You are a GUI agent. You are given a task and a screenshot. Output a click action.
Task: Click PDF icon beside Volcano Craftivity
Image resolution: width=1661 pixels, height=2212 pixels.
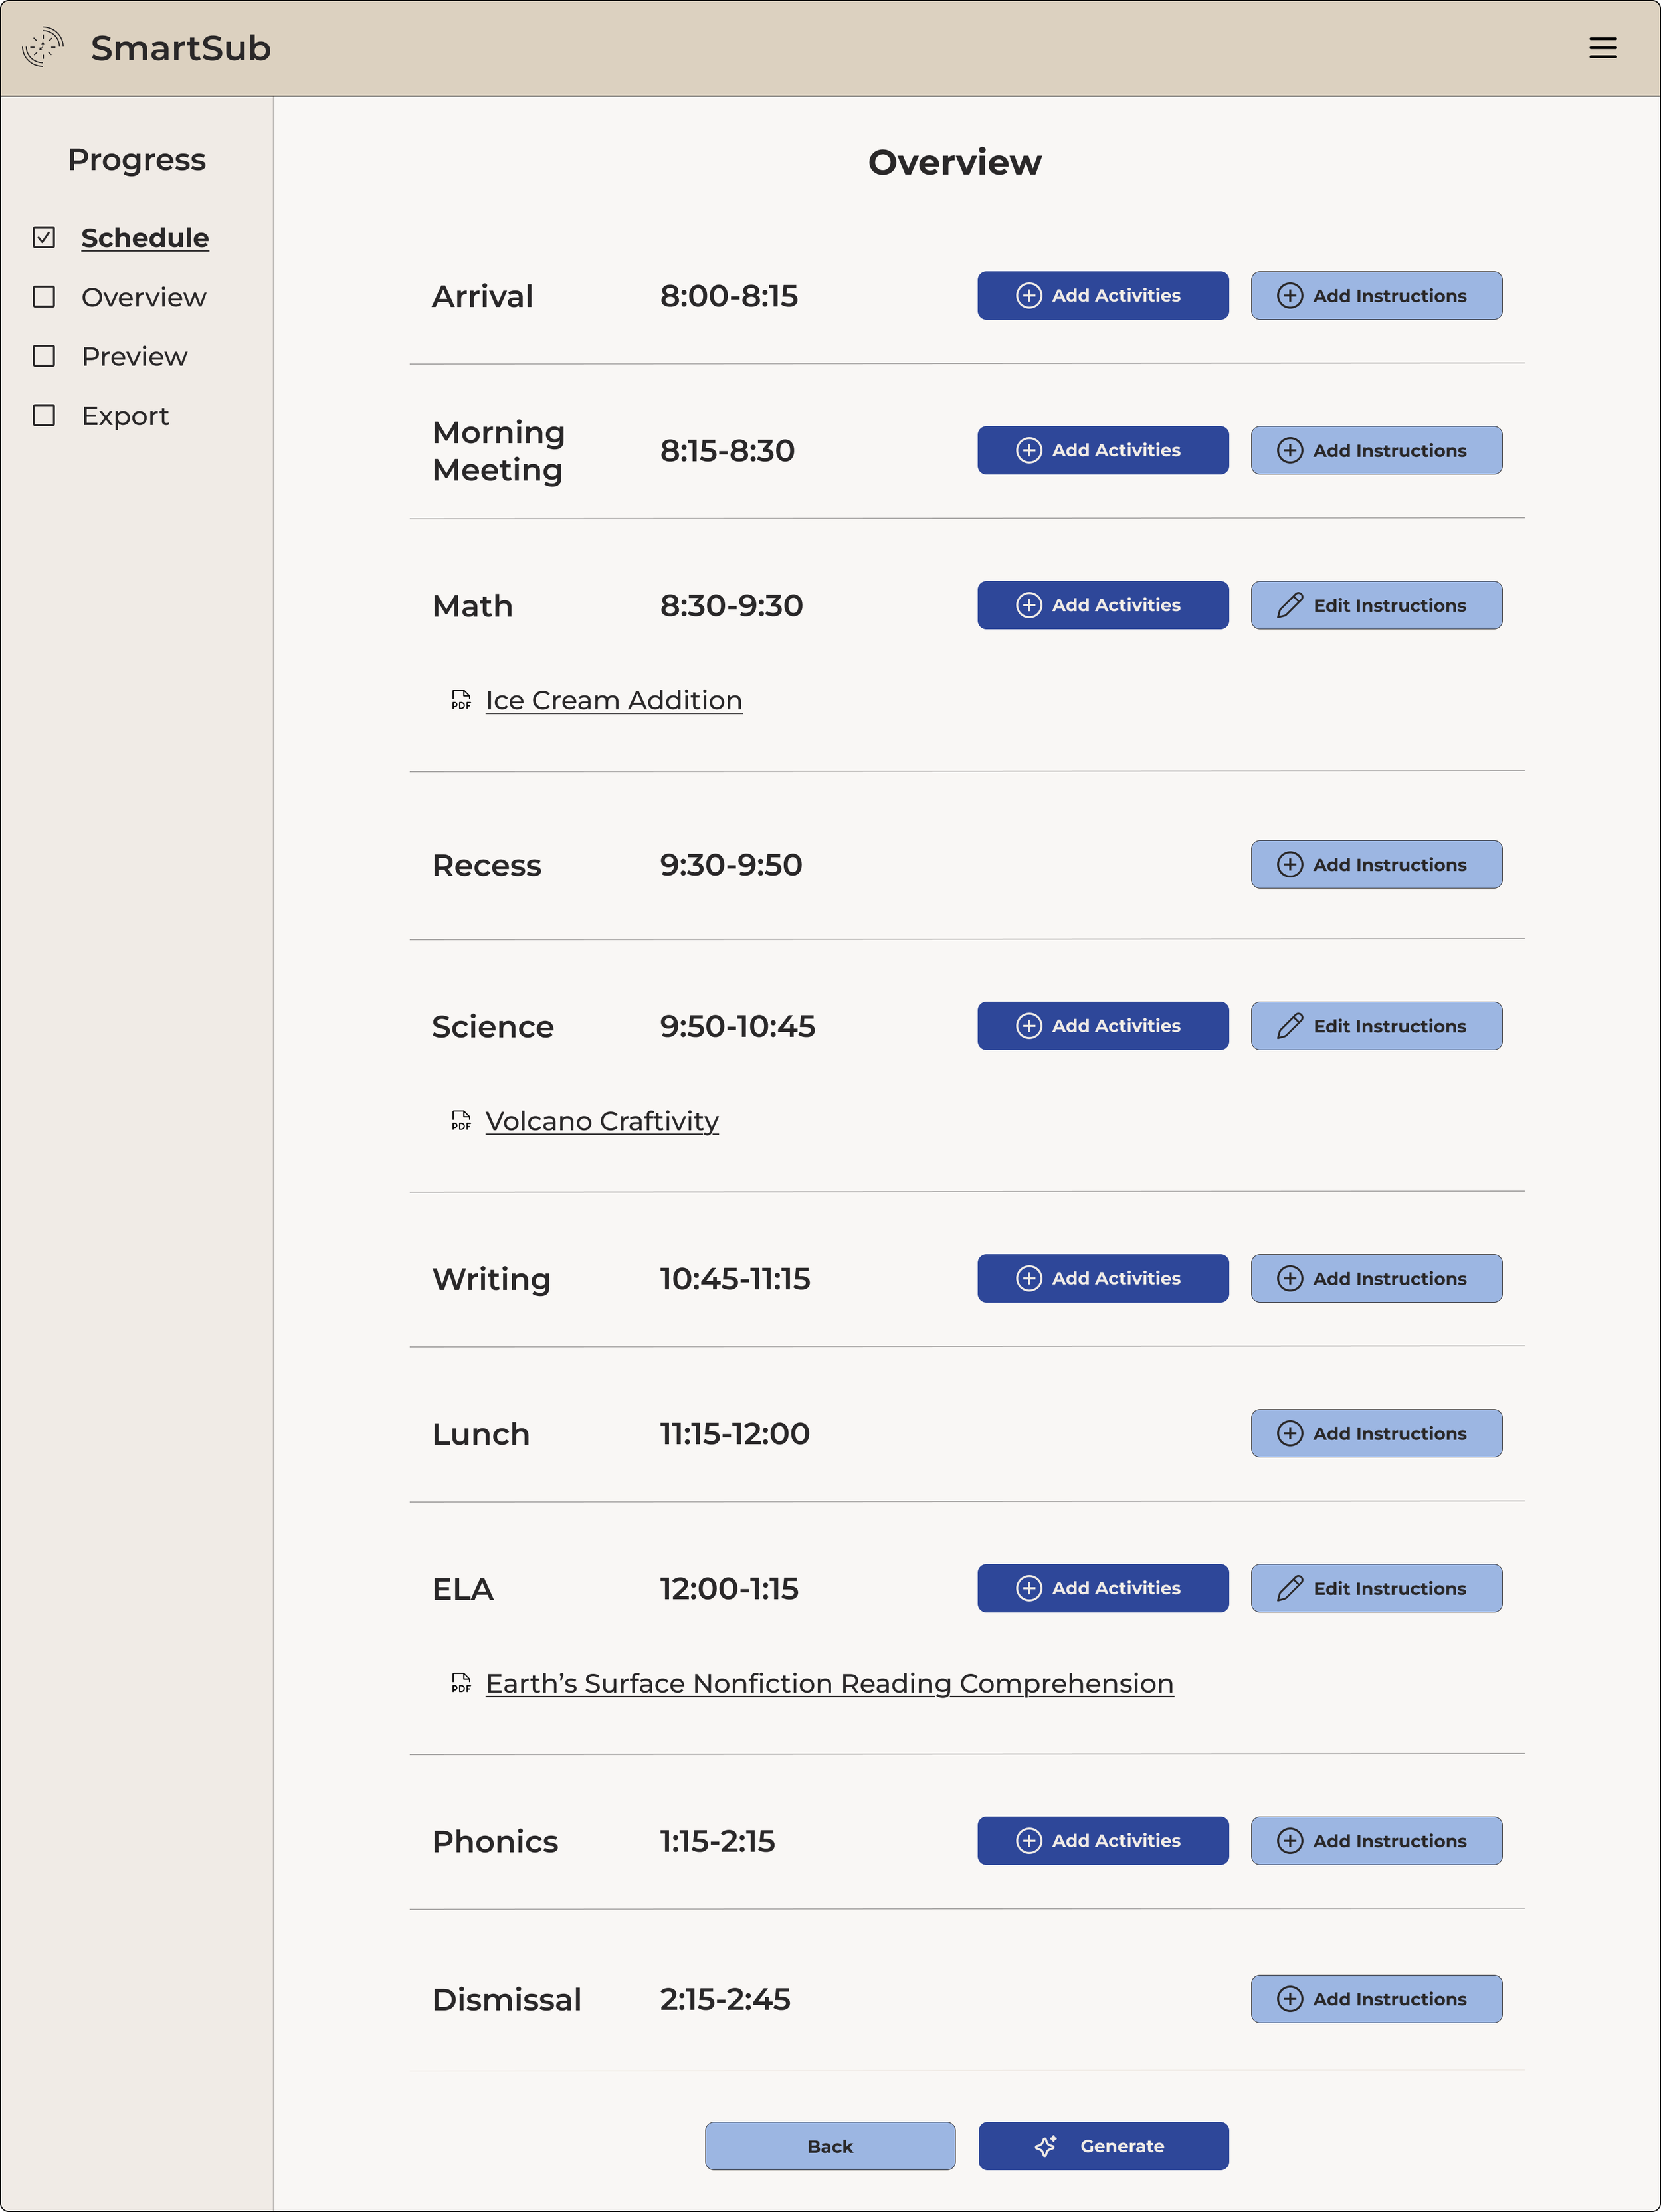(461, 1121)
